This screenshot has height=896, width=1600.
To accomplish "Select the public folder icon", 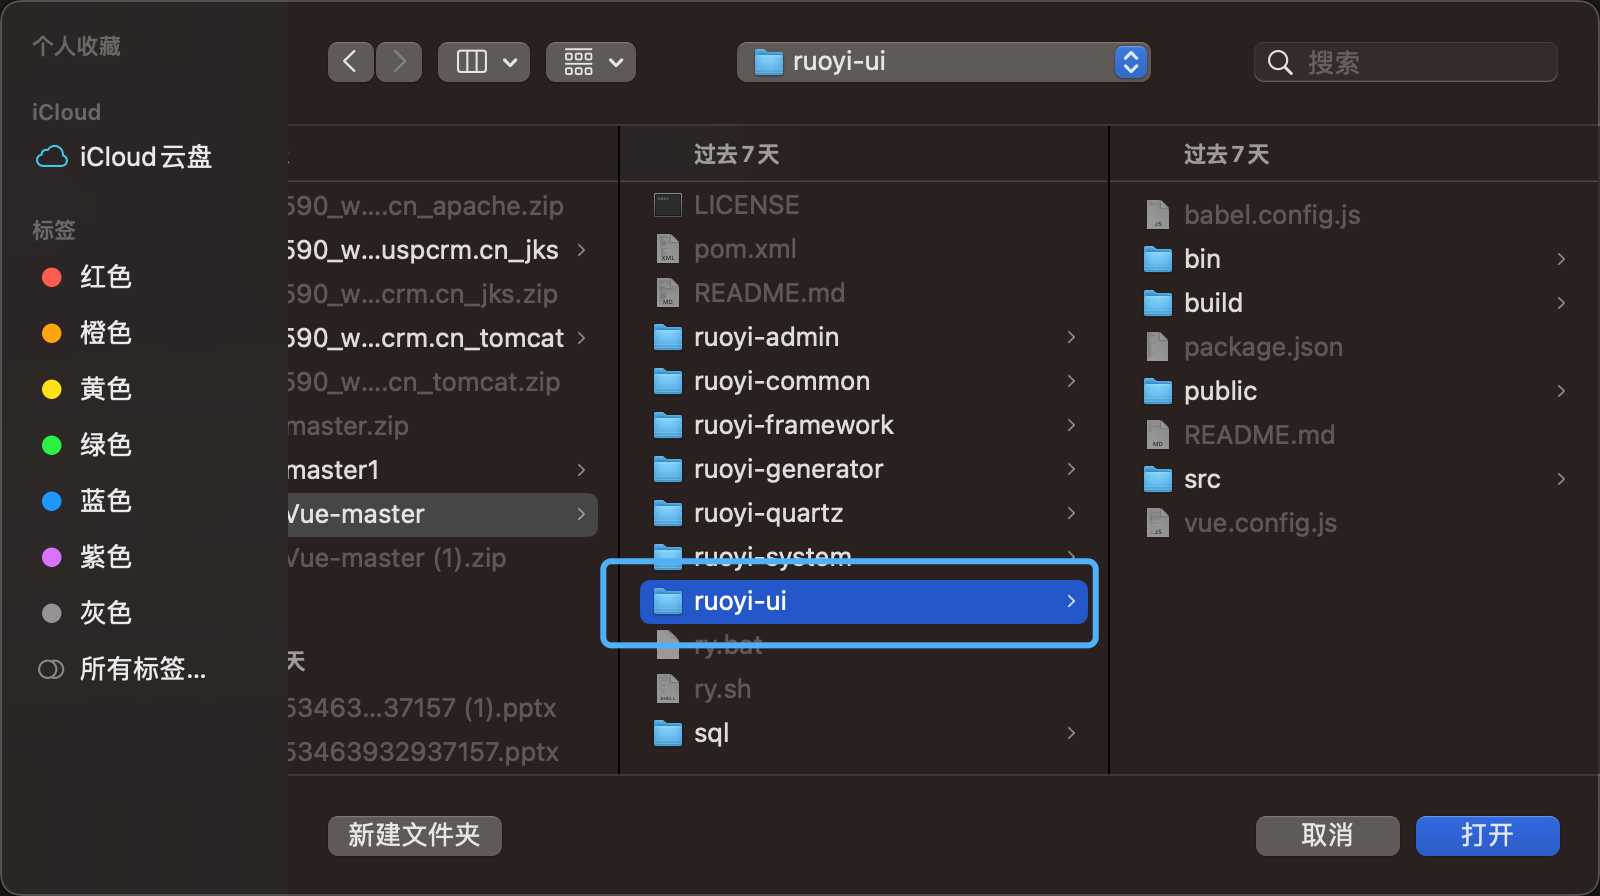I will (x=1157, y=391).
